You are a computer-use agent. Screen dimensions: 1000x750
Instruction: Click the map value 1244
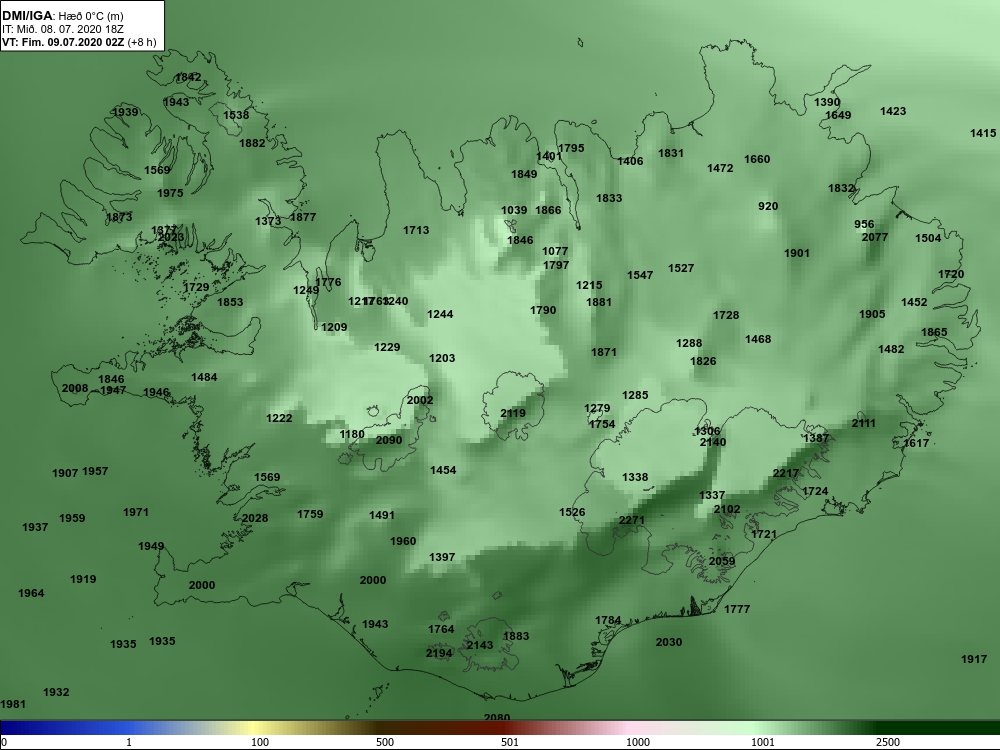point(440,314)
